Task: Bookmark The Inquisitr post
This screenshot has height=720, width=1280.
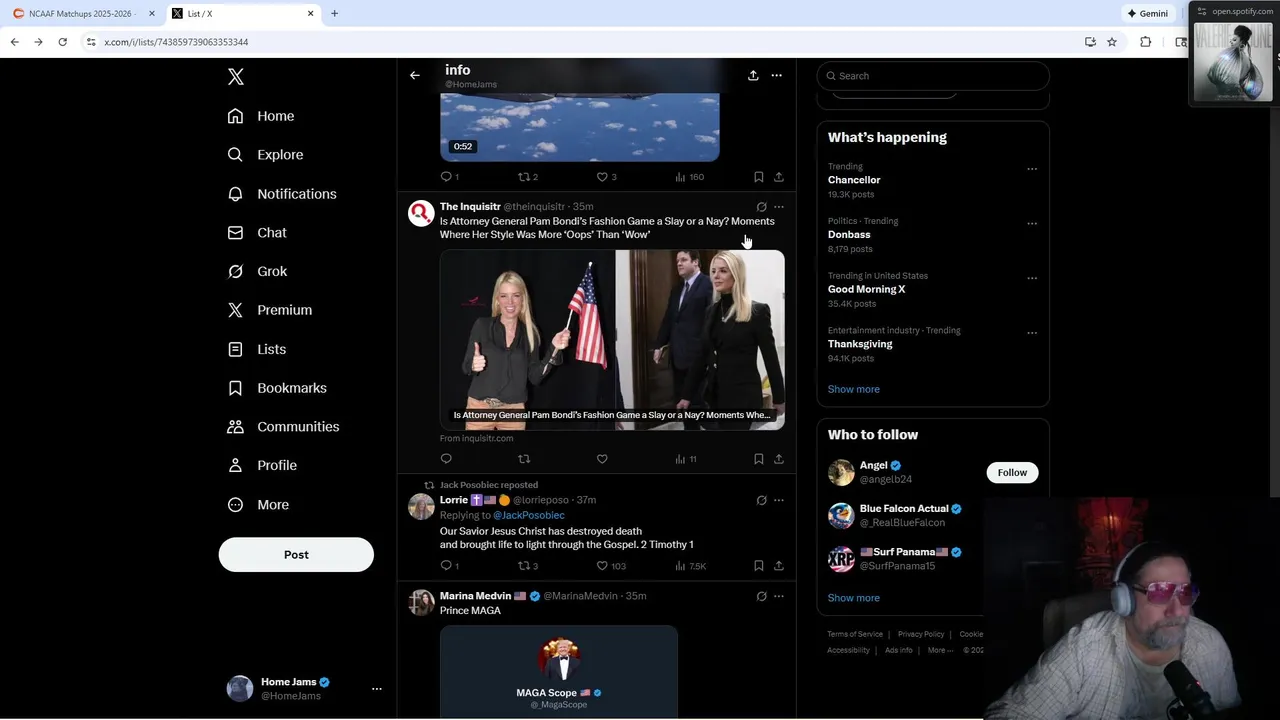Action: (758, 459)
